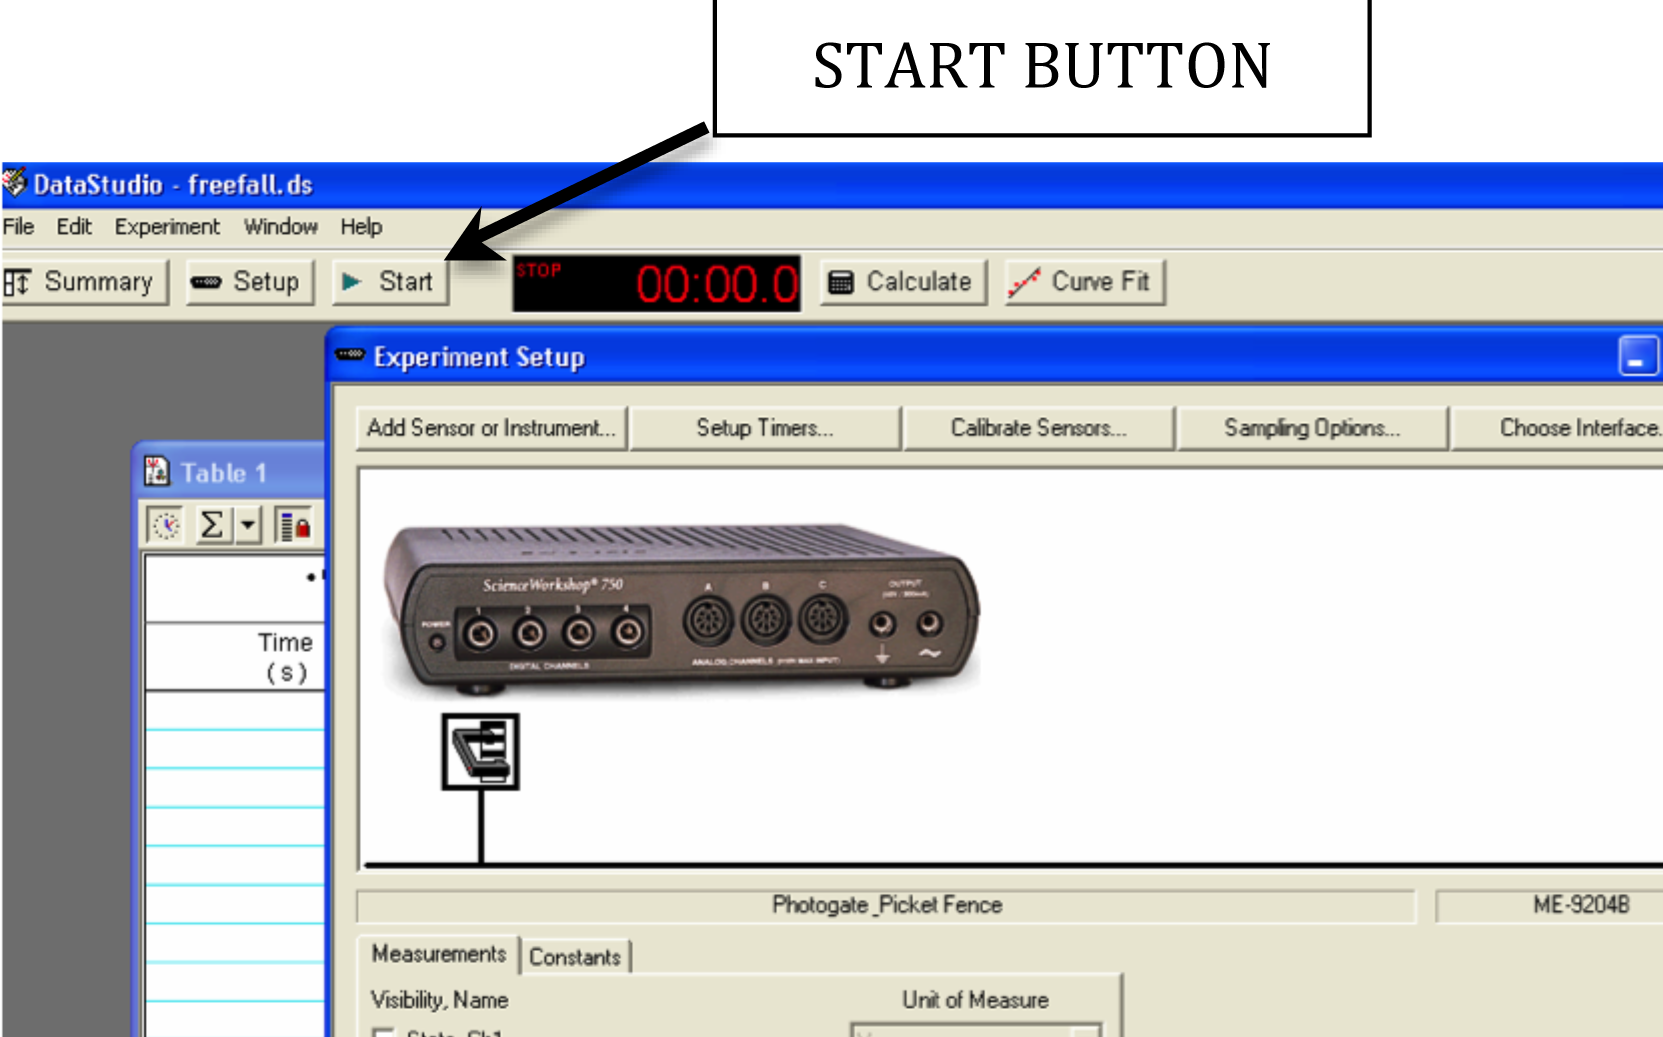Click the Table 1 clock time icon
The width and height of the screenshot is (1663, 1037).
pos(165,524)
